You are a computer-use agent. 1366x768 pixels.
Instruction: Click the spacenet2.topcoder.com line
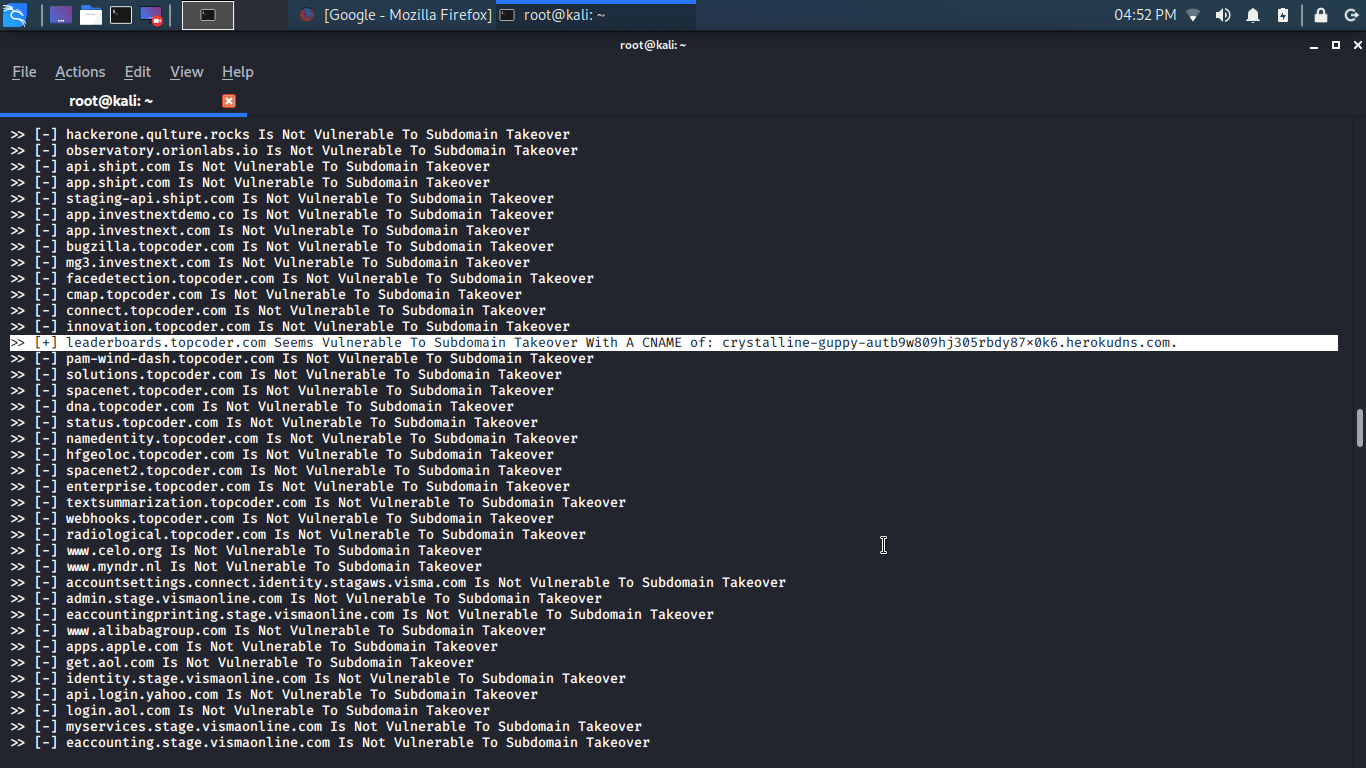click(286, 470)
